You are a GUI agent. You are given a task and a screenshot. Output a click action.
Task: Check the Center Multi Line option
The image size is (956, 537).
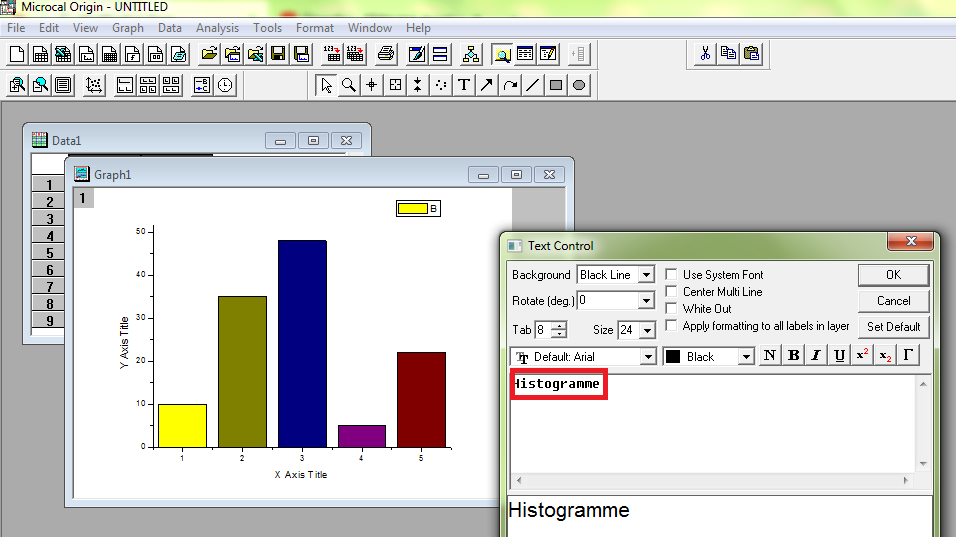point(672,291)
